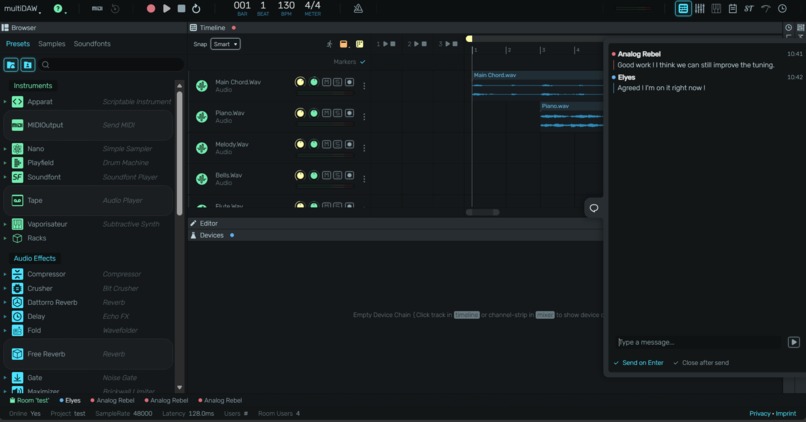Click the Gate effect icon
Image resolution: width=806 pixels, height=422 pixels.
(17, 377)
